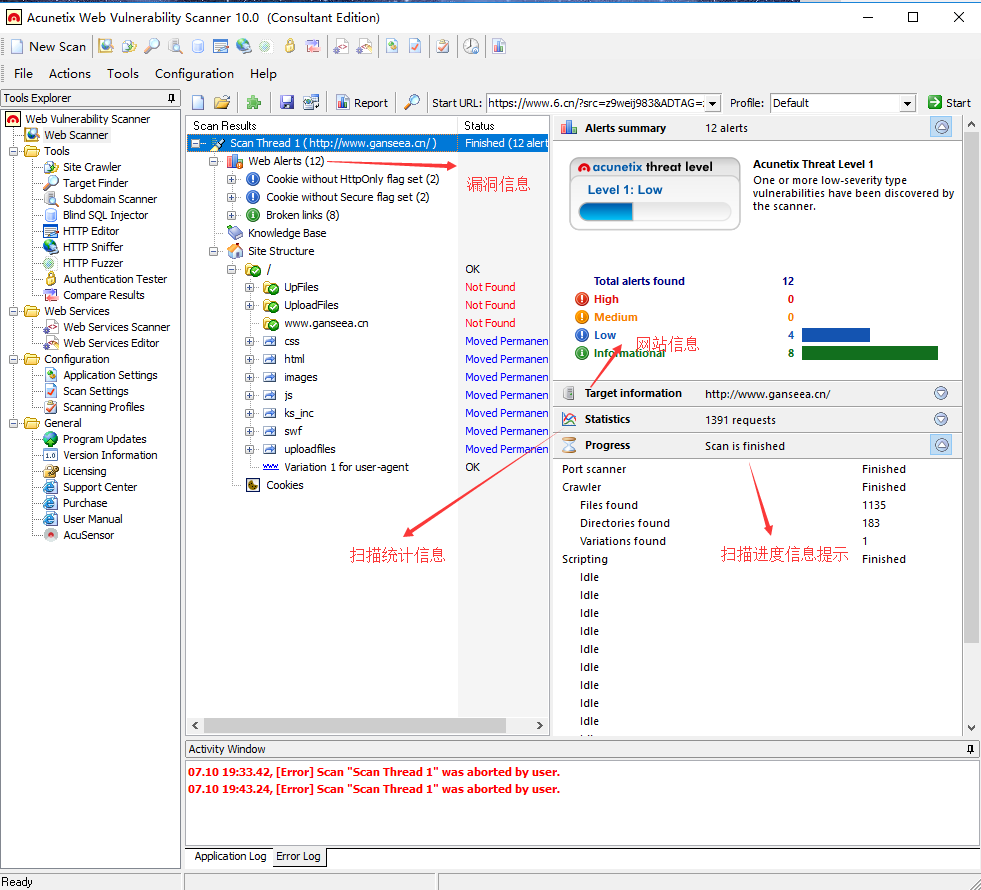
Task: Expand the Broken links (8) node
Action: (231, 215)
